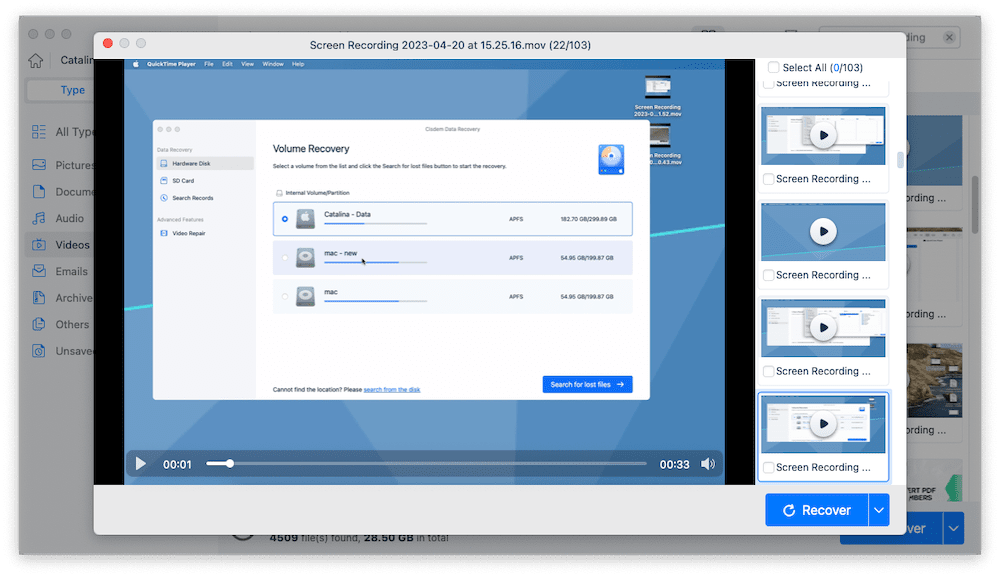This screenshot has height=577, width=1000.
Task: Expand the Recover options dropdown arrow in preview
Action: [879, 510]
